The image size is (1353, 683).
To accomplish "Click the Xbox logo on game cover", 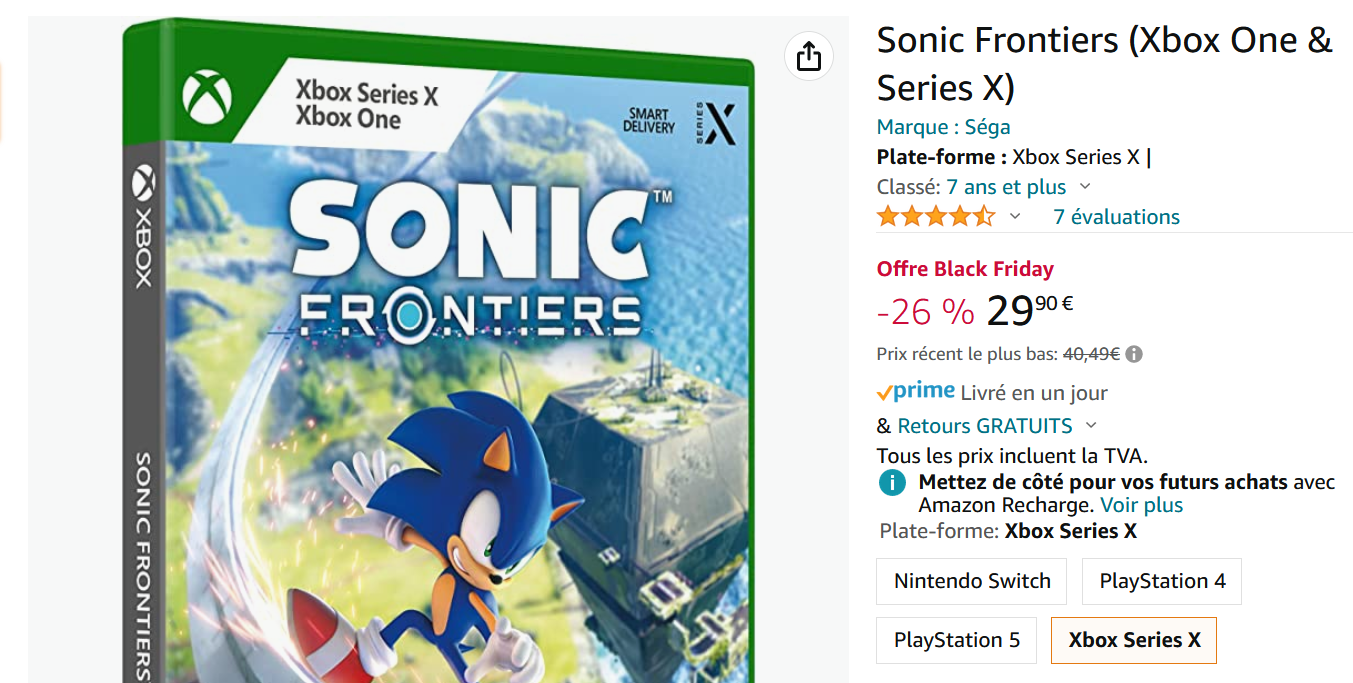I will point(207,98).
